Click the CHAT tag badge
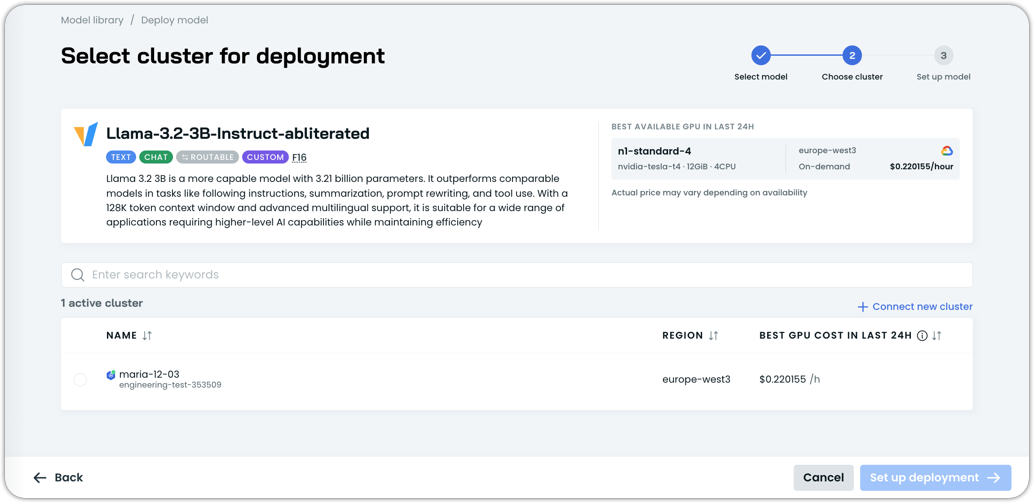Viewport: 1034px width, 503px height. [x=156, y=158]
